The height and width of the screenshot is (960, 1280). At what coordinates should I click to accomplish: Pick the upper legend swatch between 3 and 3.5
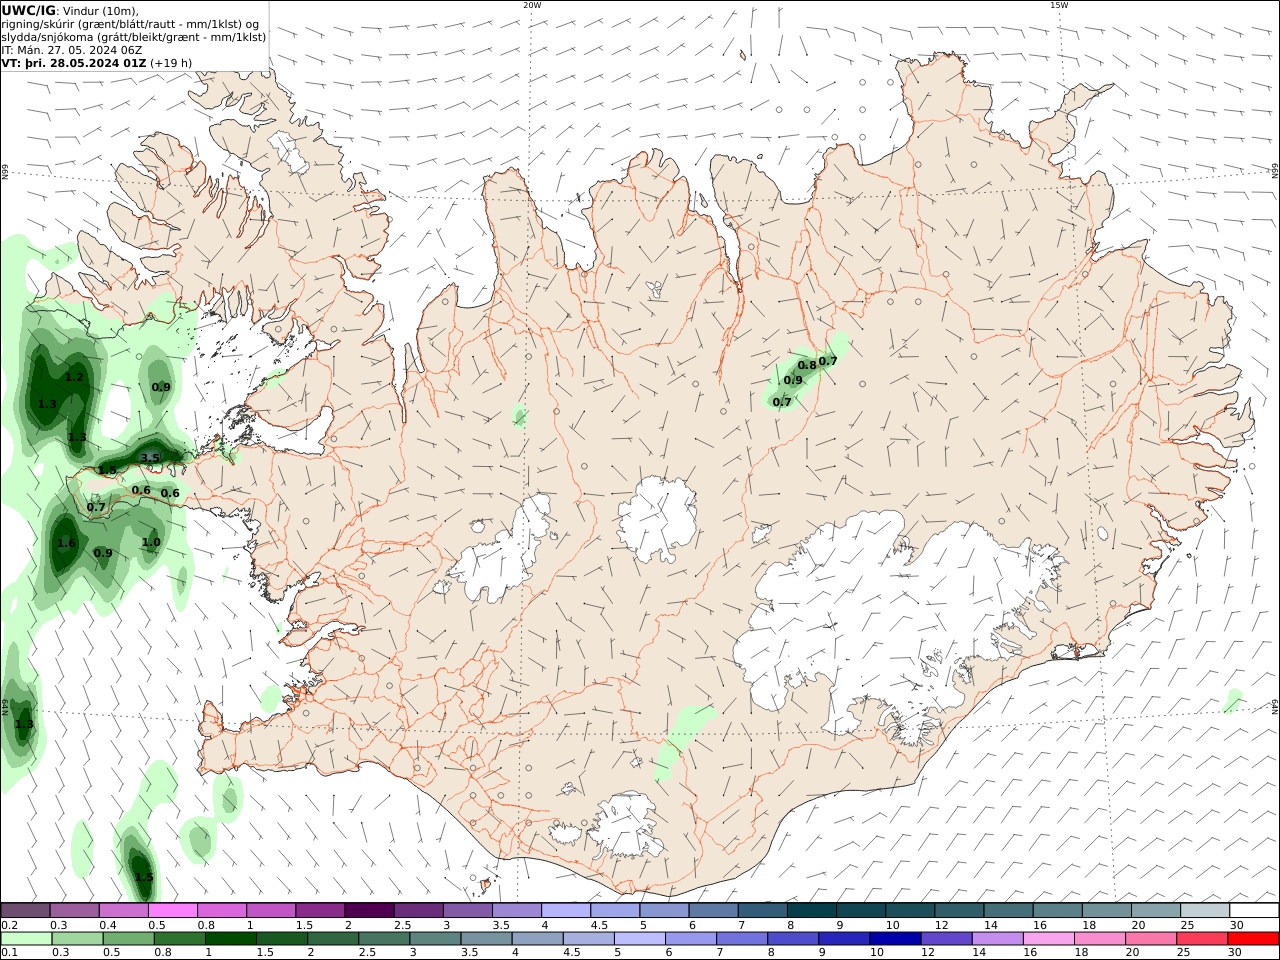[468, 910]
